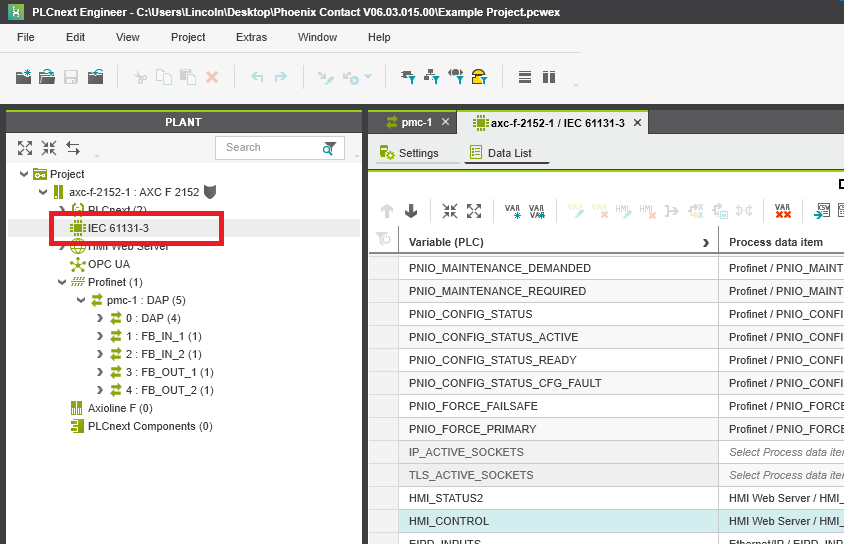
Task: Collapse the Project root node
Action: click(23, 174)
